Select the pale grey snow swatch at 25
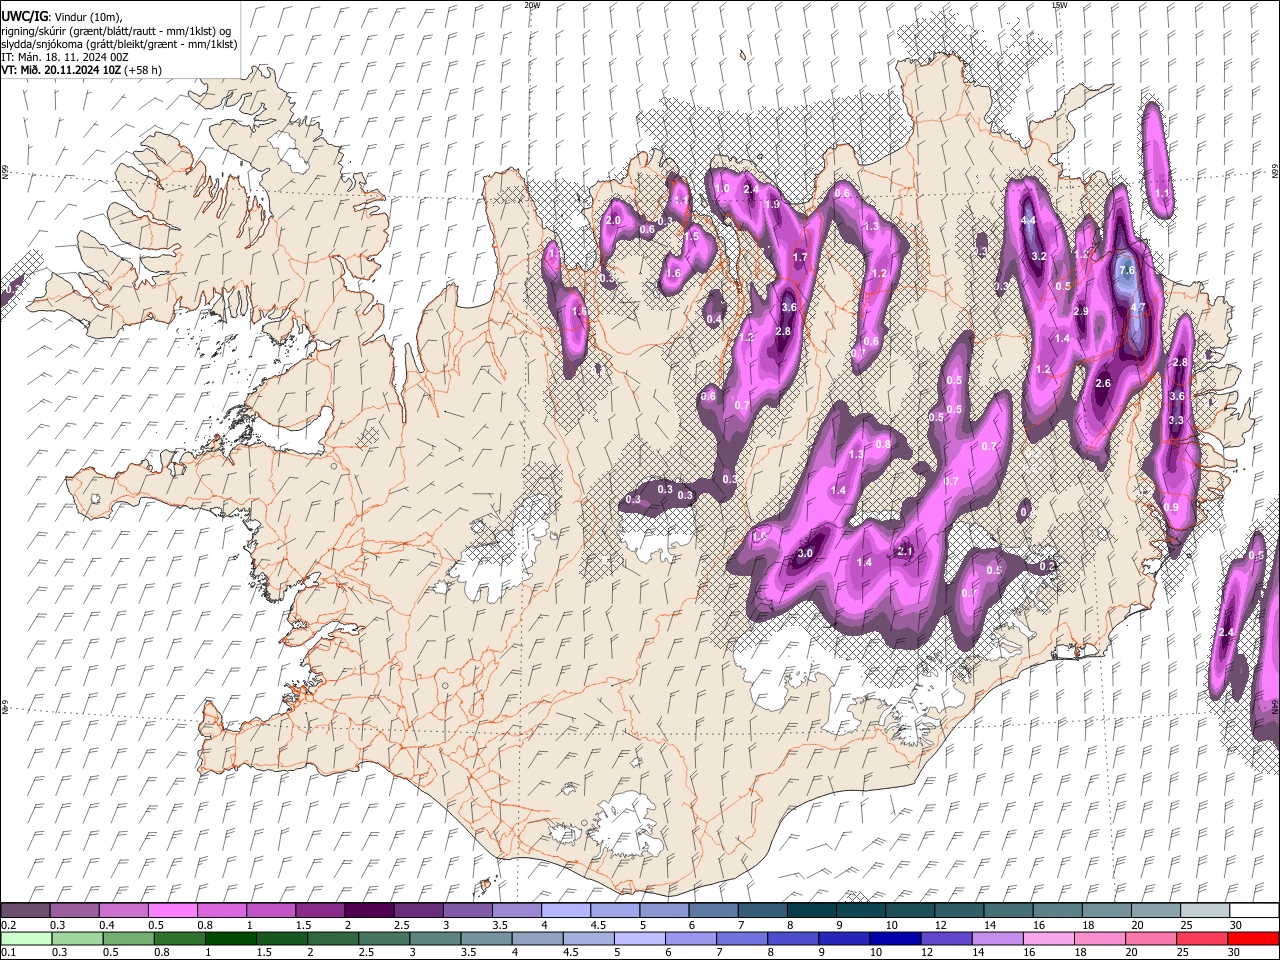 tap(1204, 911)
